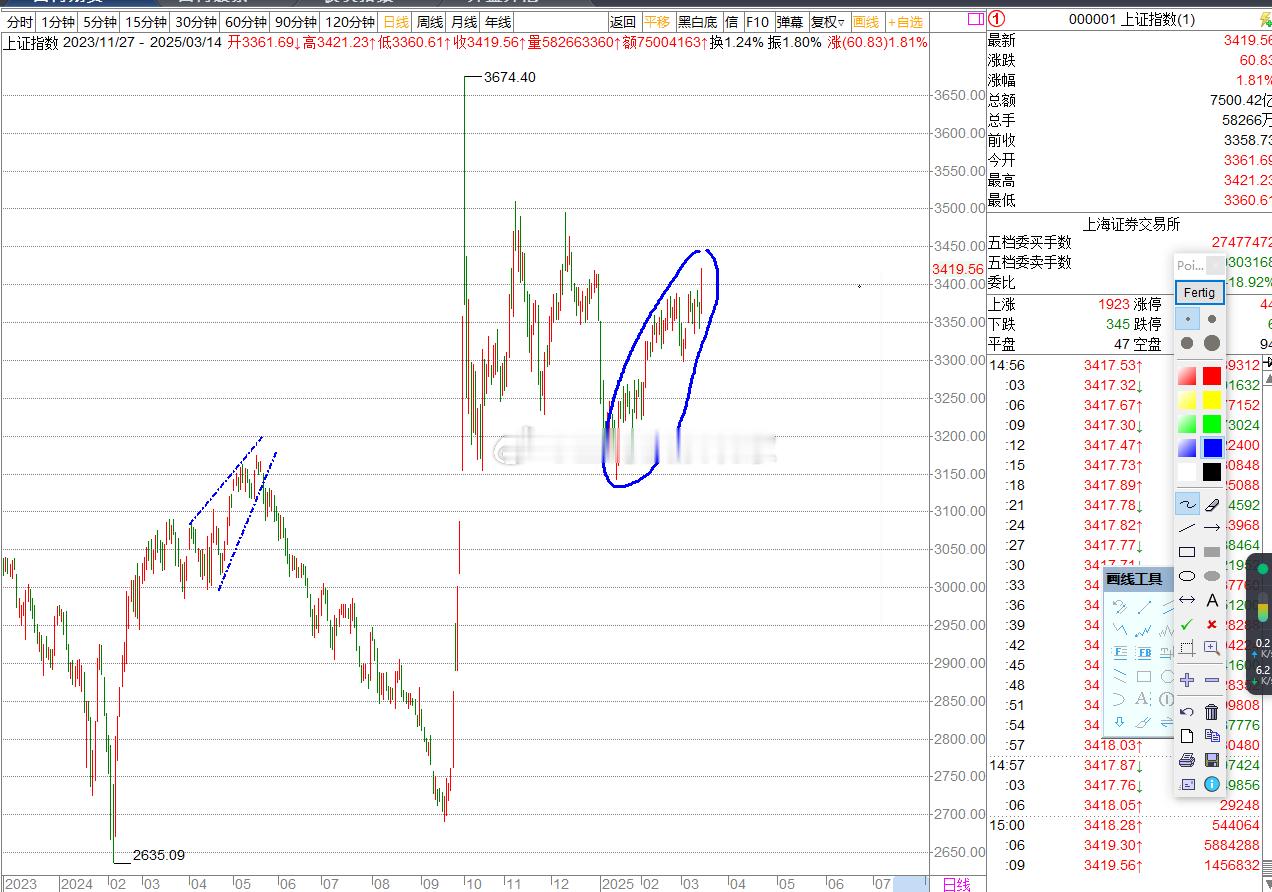The width and height of the screenshot is (1272, 892).
Task: Toggle the 黑白底 background theme
Action: coord(697,22)
